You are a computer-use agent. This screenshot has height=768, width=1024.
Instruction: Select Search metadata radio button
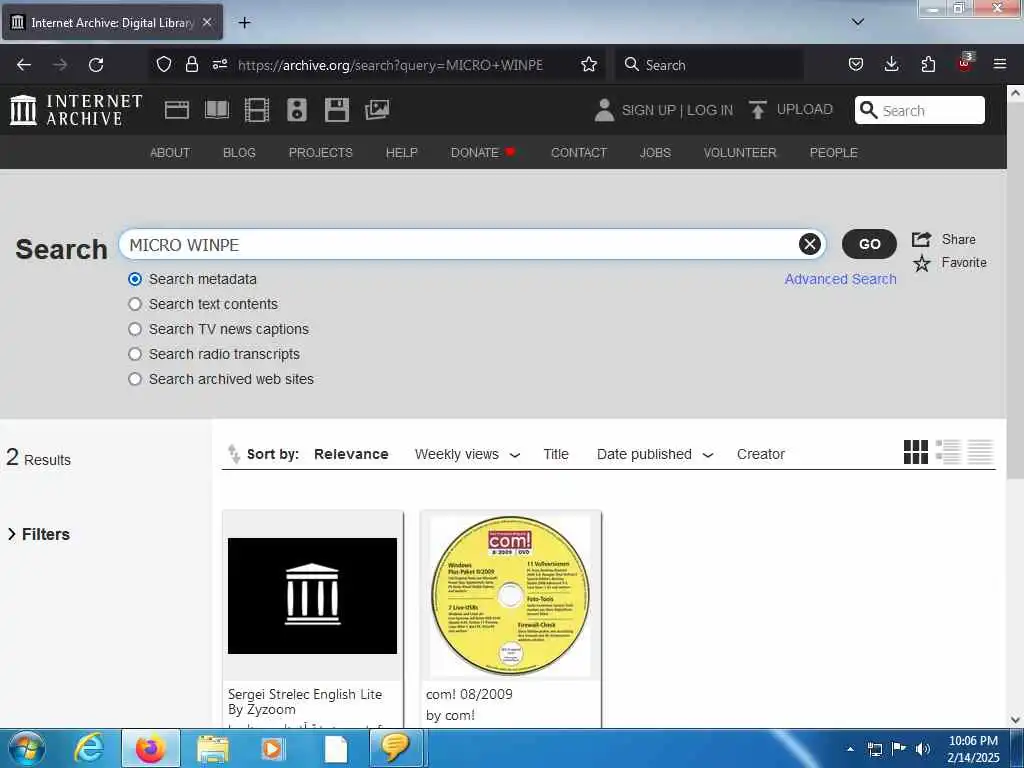click(135, 279)
